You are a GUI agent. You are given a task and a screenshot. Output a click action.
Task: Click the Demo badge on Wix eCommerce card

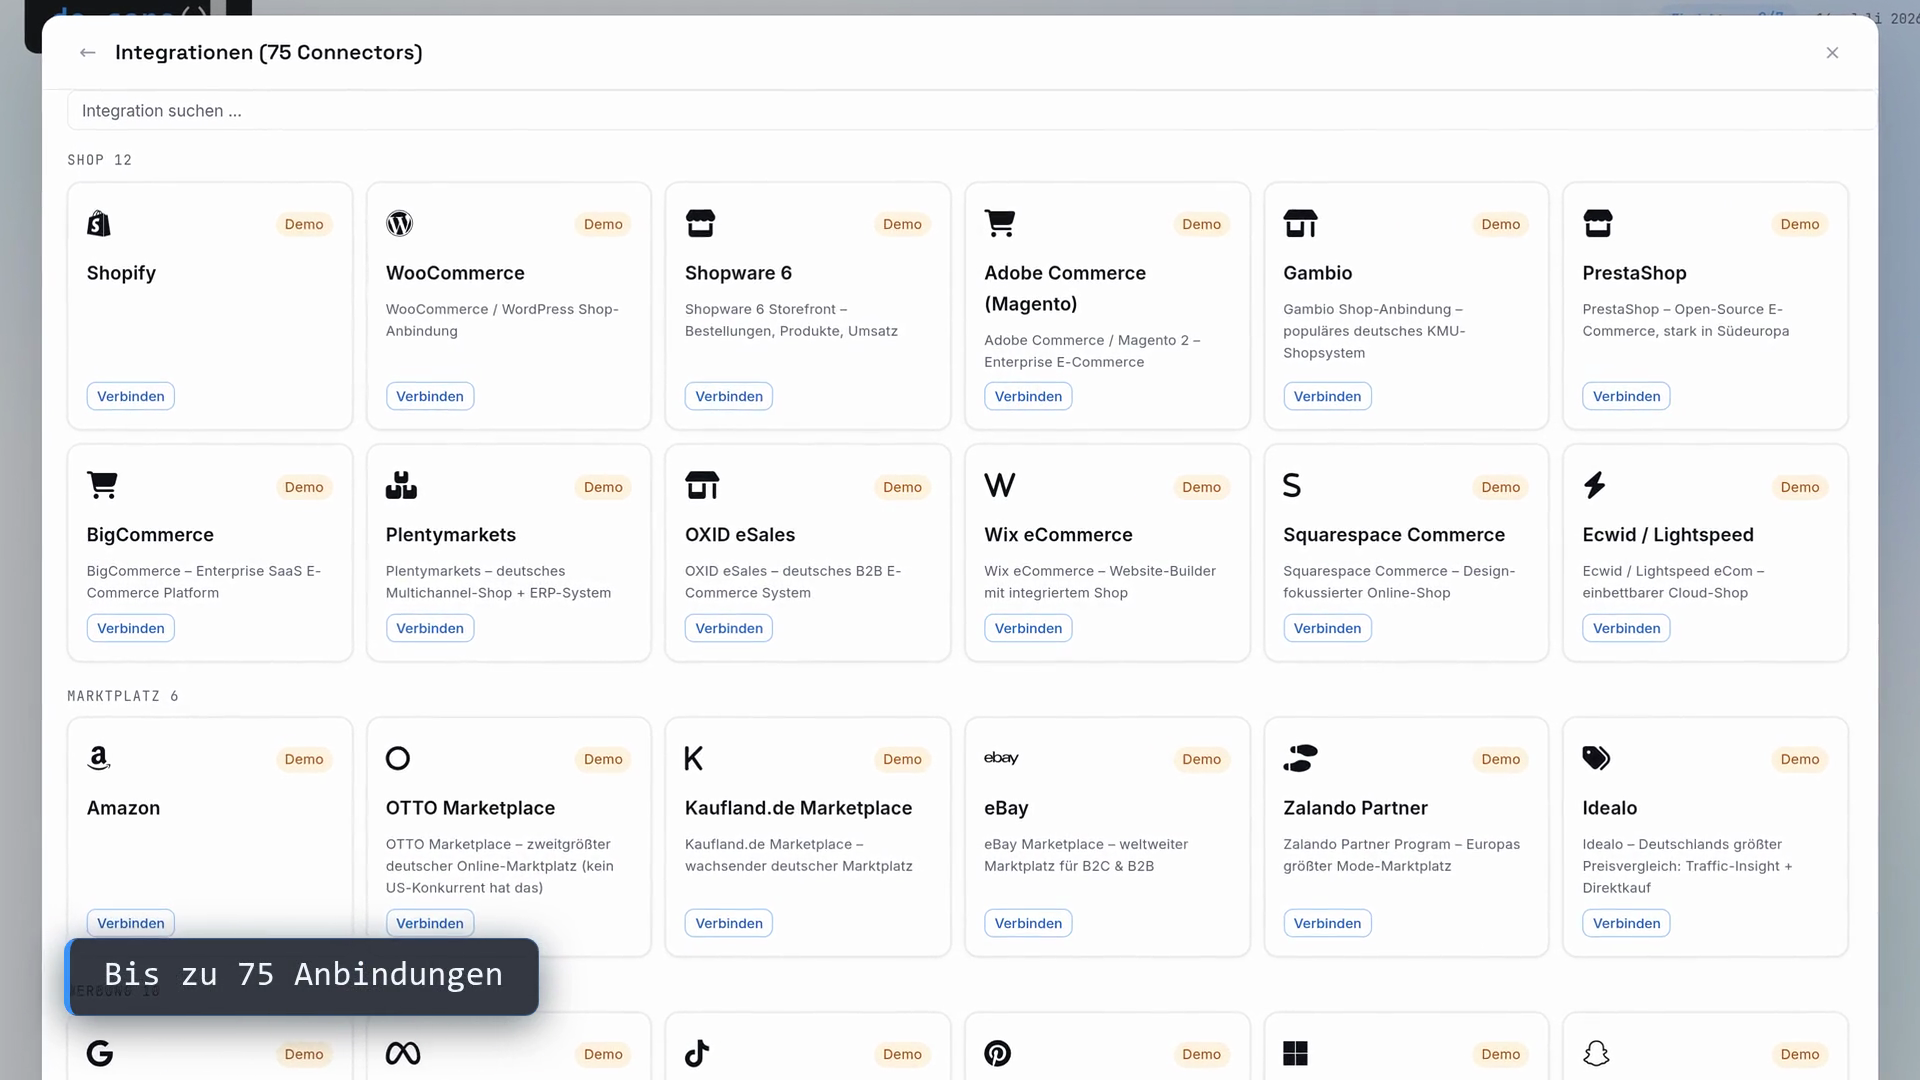tap(1201, 487)
